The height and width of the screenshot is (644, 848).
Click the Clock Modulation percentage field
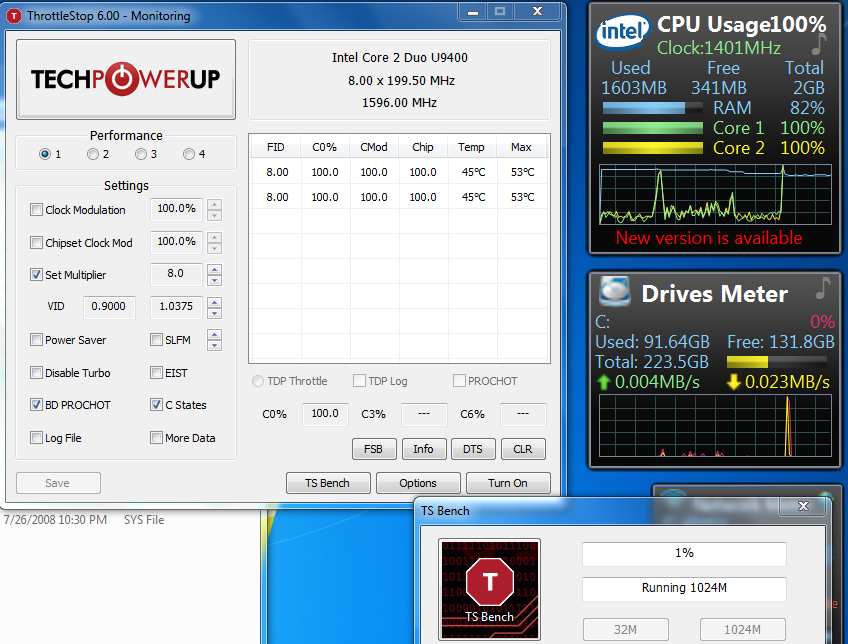pos(176,209)
